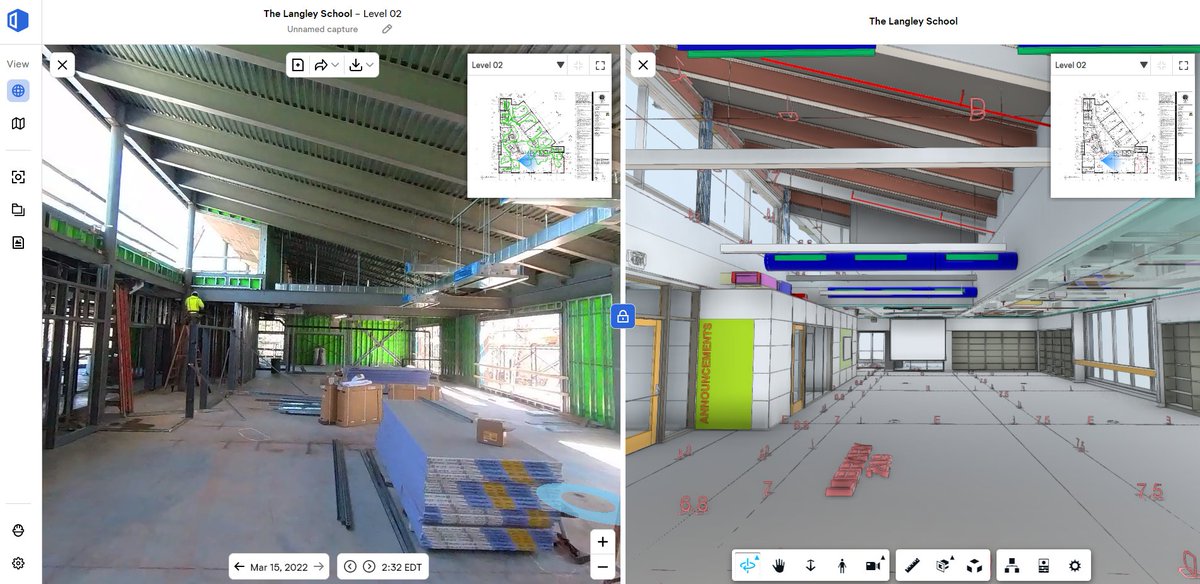1200x584 pixels.
Task: Open the field capture icon in sidebar
Action: (x=18, y=177)
